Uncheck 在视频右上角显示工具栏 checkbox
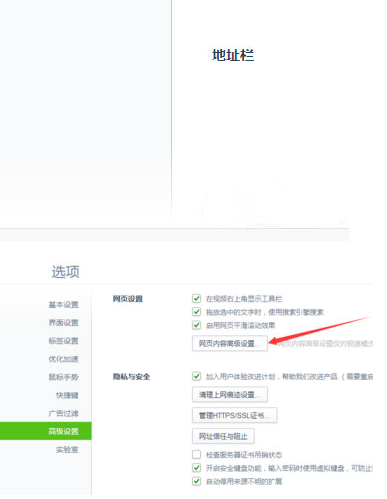The height and width of the screenshot is (499, 387). click(196, 298)
